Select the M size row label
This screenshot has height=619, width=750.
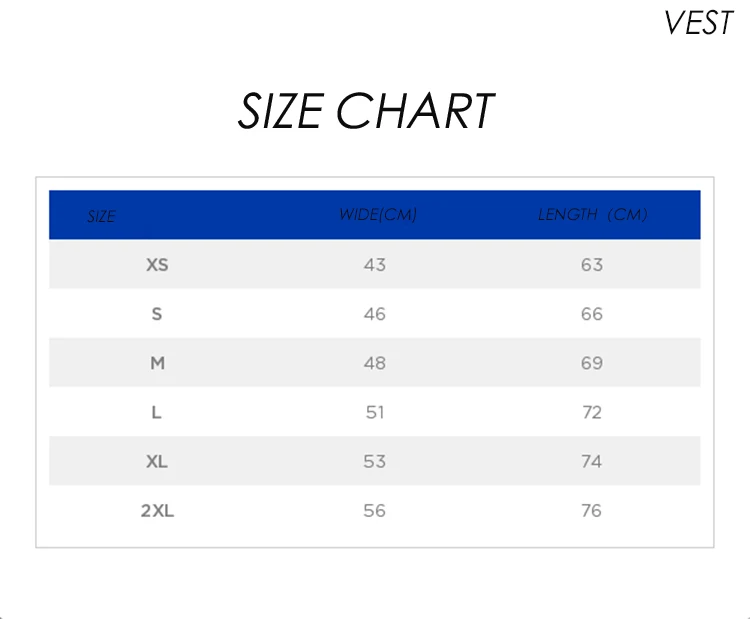click(157, 363)
